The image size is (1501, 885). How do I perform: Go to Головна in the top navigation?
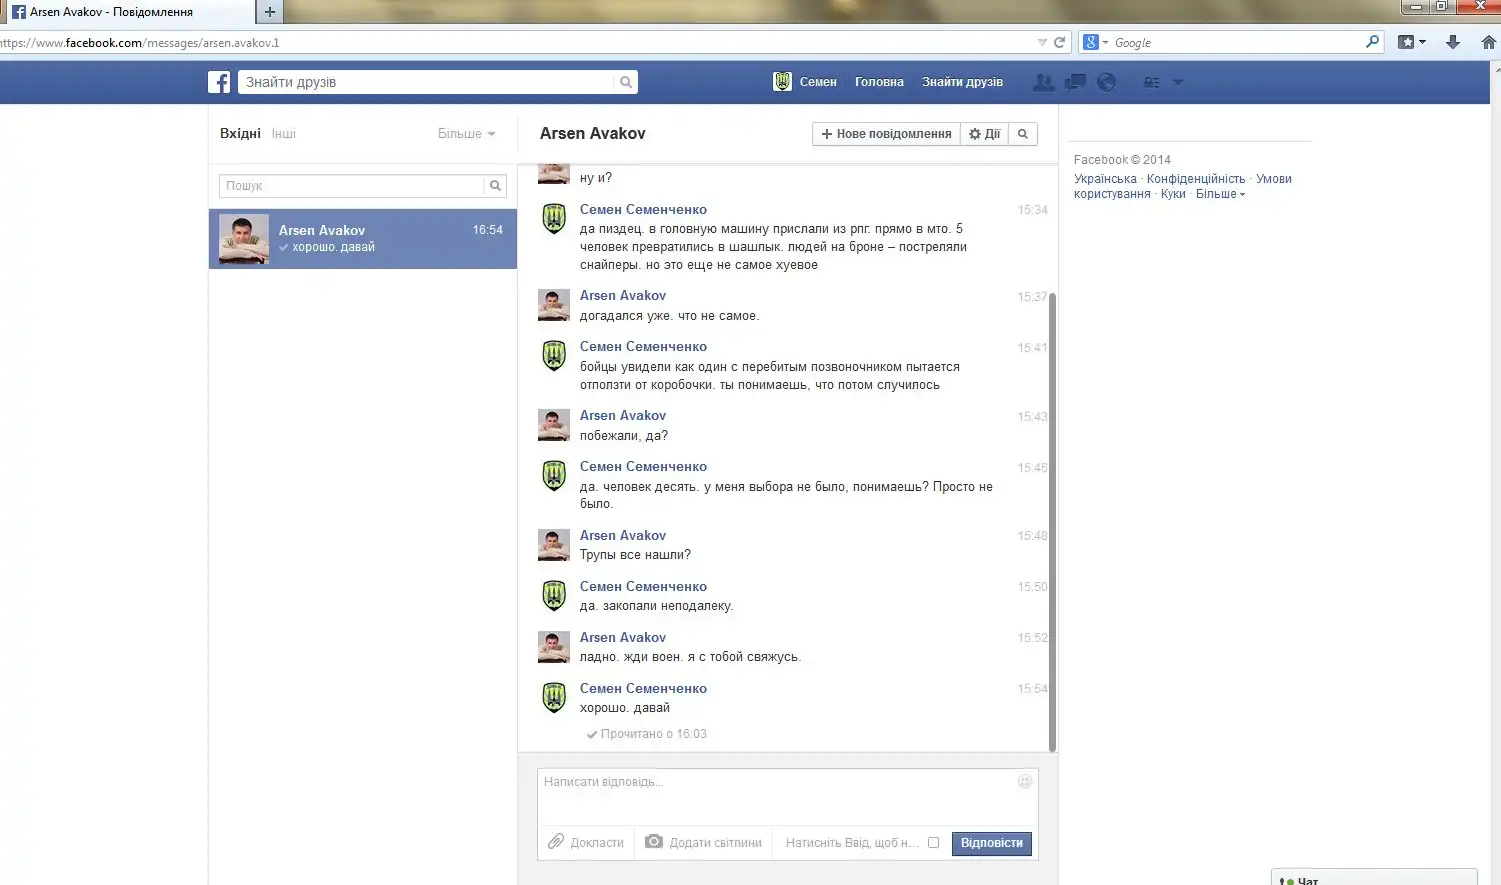879,82
